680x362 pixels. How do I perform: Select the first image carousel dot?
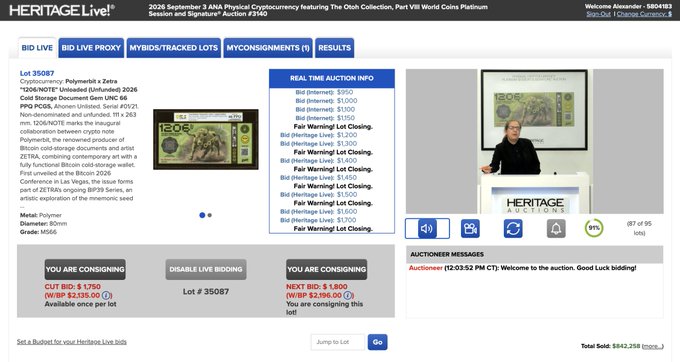[x=202, y=215]
